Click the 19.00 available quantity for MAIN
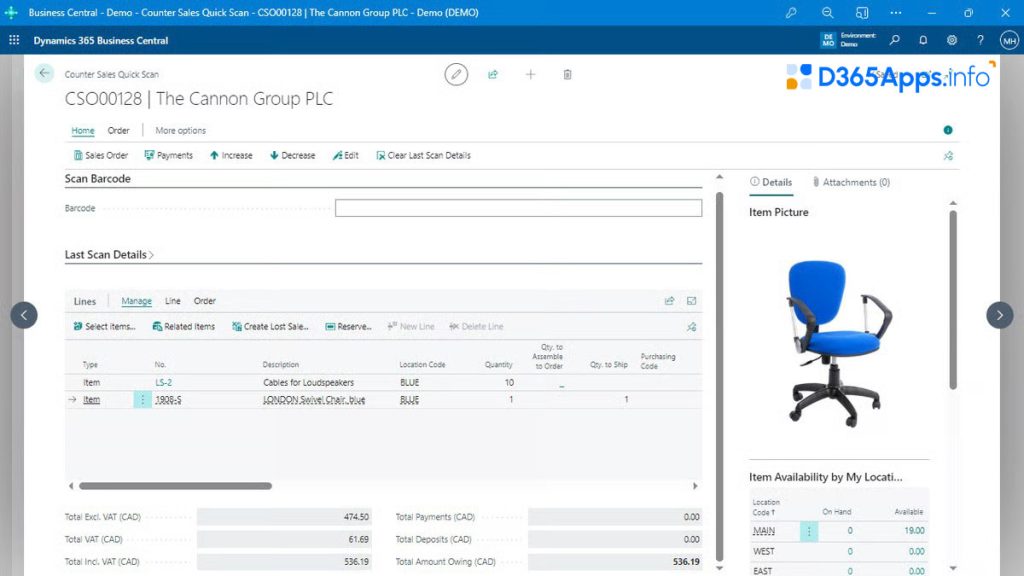 click(x=914, y=531)
